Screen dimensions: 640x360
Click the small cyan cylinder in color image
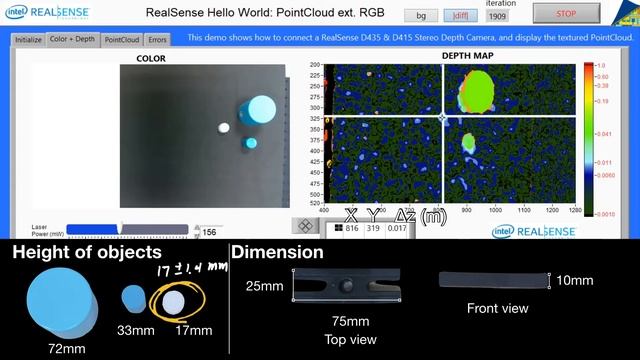[249, 143]
